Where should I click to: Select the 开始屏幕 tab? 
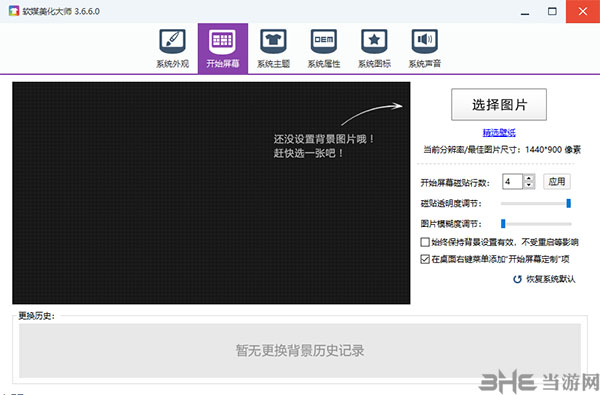[223, 49]
